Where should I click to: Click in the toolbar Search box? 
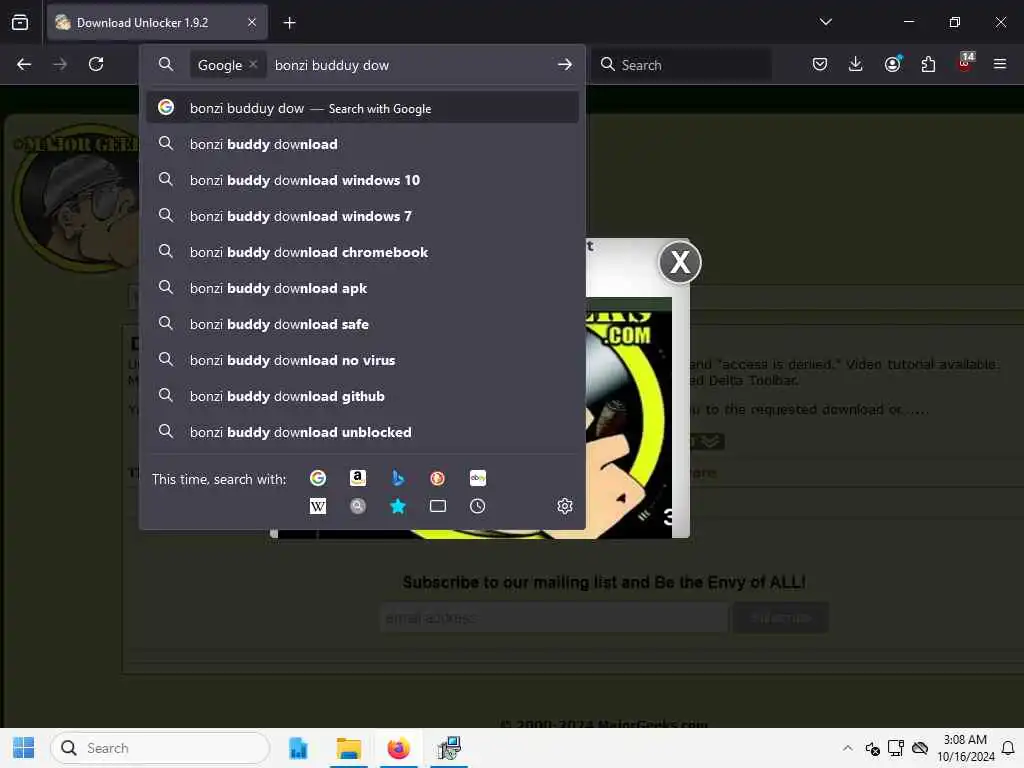681,64
